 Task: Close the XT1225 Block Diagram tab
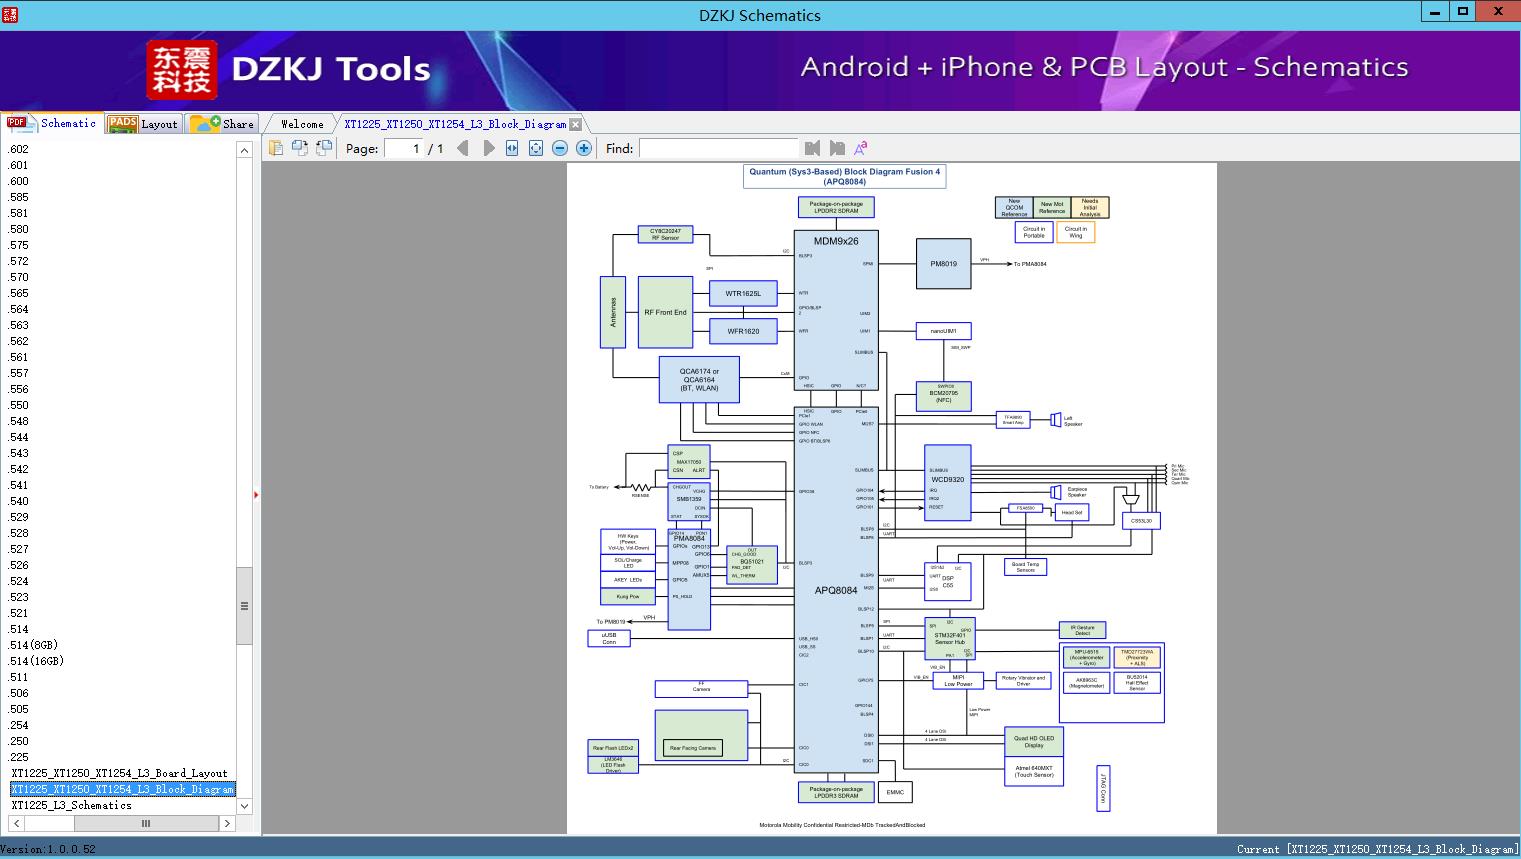pyautogui.click(x=575, y=124)
